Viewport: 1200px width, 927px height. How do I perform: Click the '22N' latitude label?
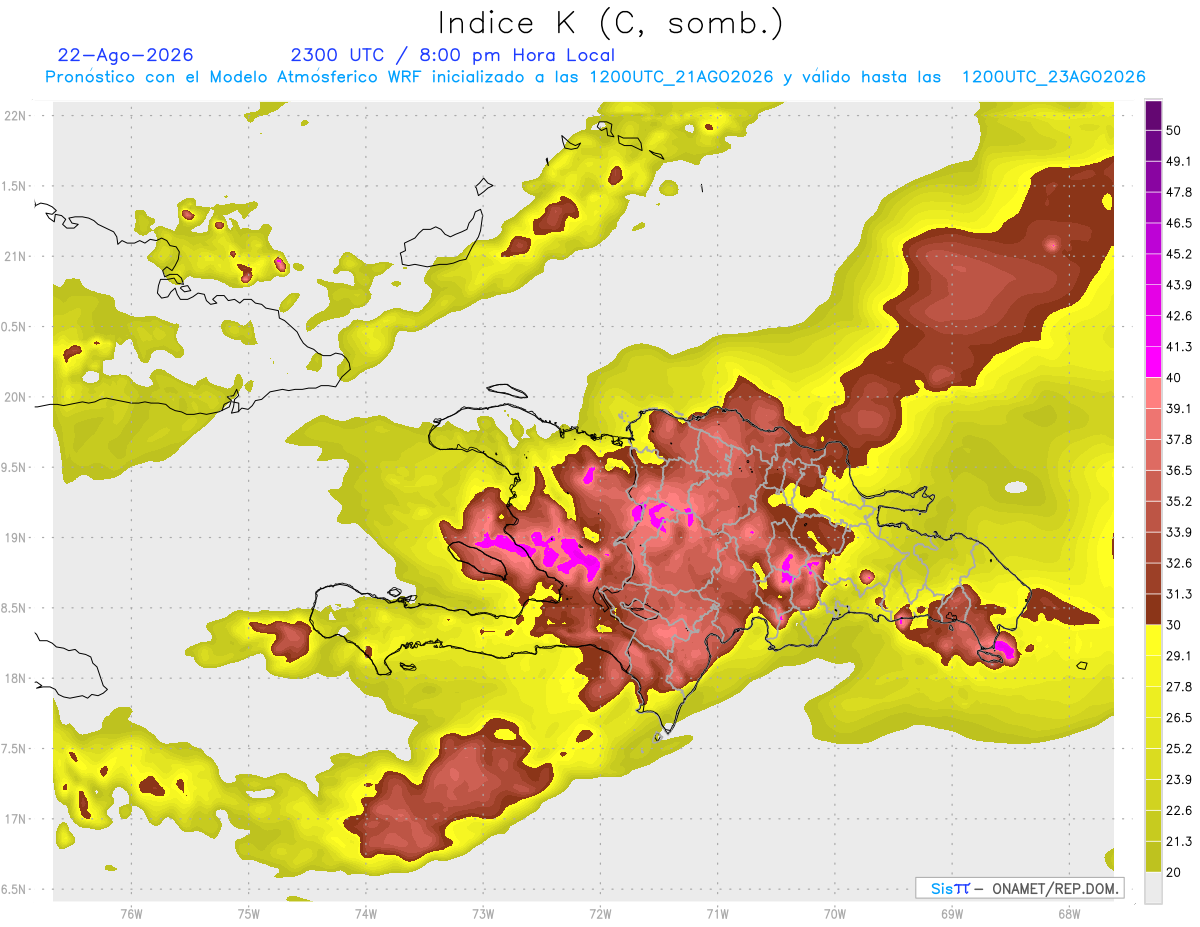point(15,115)
